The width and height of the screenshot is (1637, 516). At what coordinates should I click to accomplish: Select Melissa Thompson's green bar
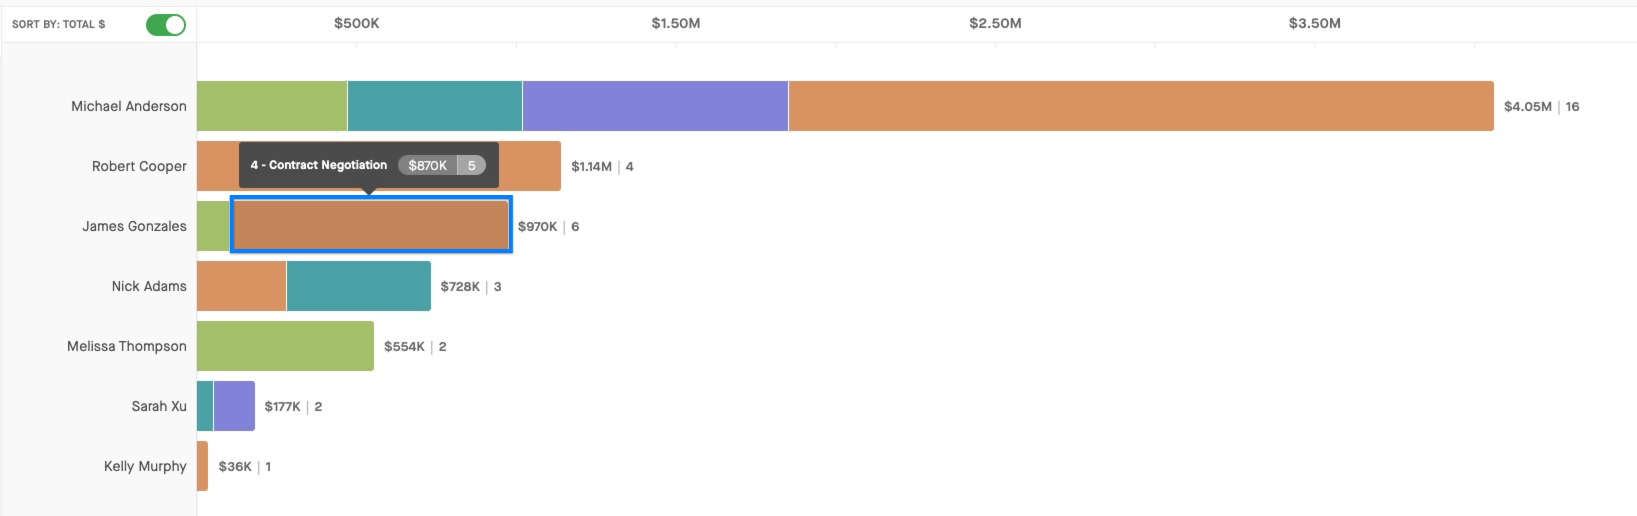pos(285,346)
